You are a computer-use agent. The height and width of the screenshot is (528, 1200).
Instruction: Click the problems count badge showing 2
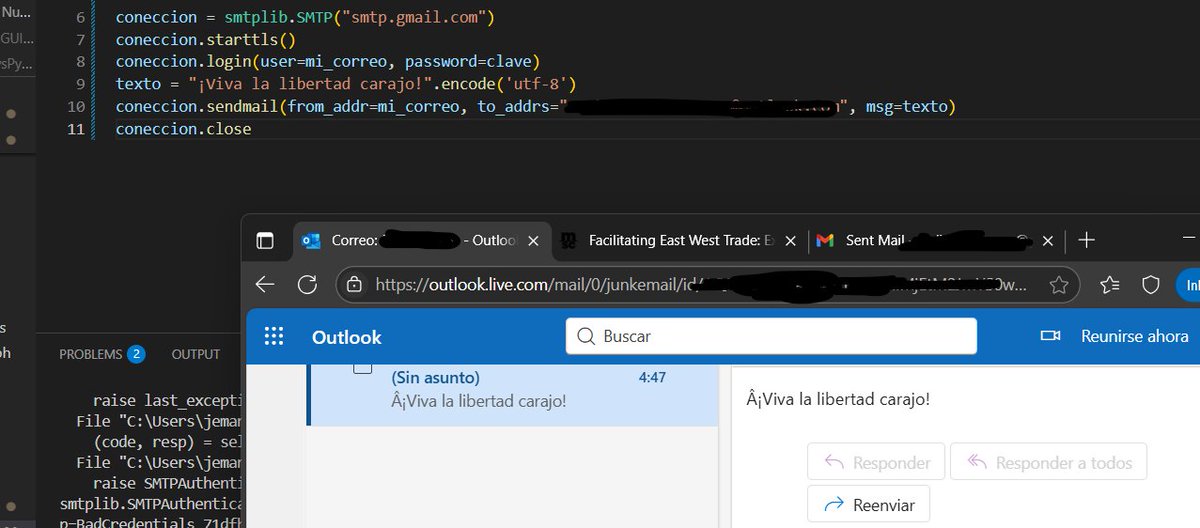coord(136,354)
